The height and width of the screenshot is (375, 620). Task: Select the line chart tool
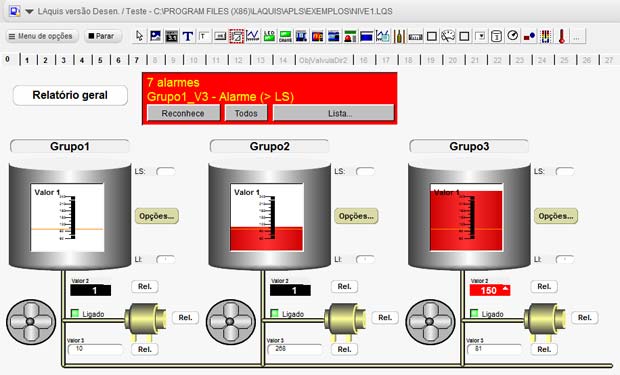tap(253, 36)
